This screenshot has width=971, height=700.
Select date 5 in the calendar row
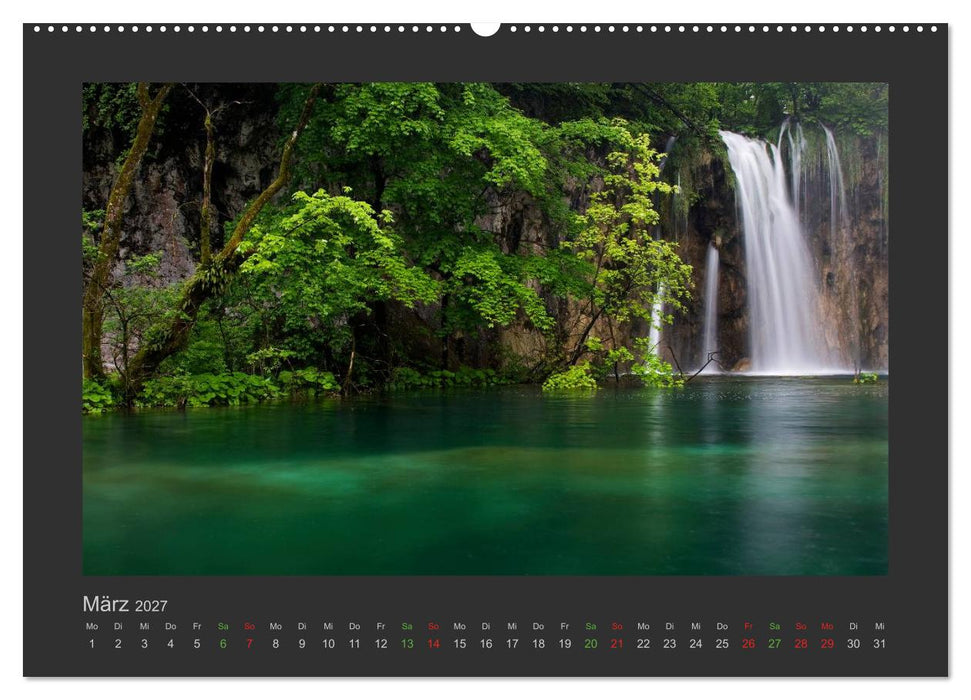pos(197,644)
